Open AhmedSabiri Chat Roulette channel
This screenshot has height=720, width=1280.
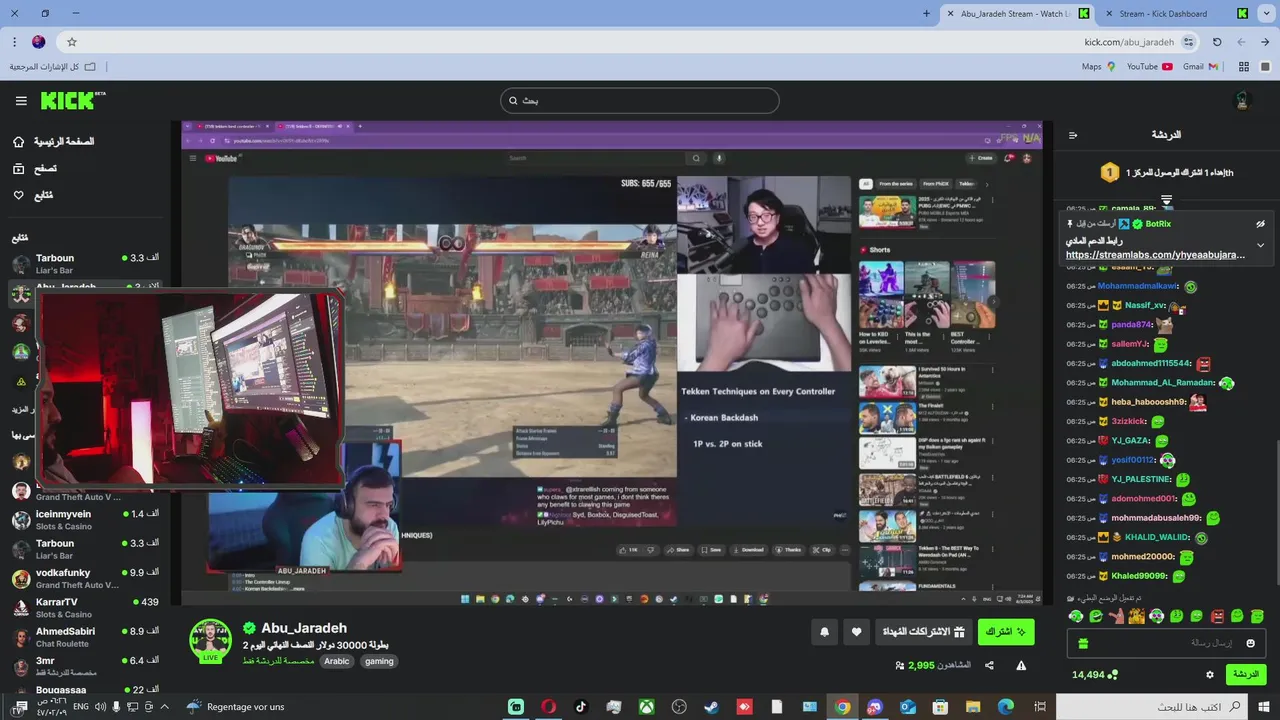(85, 637)
